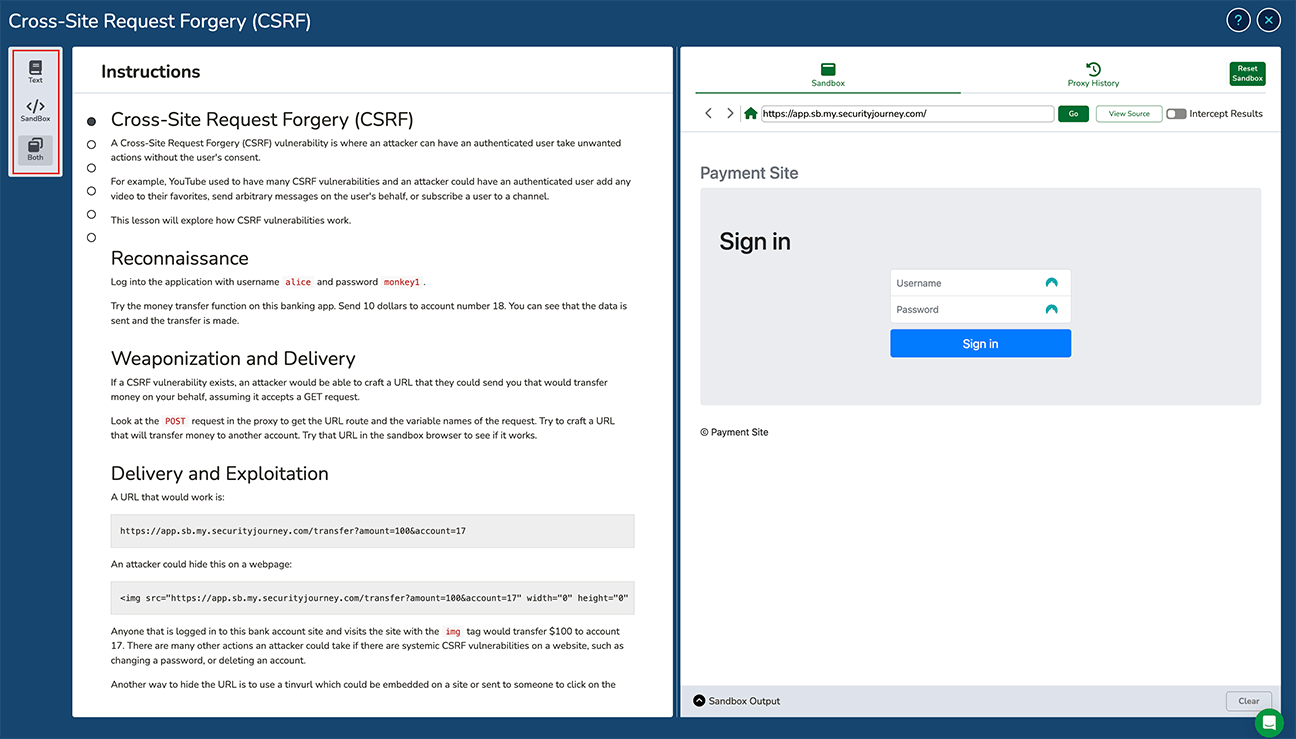Go to sandbox home via house icon
The height and width of the screenshot is (739, 1296).
(x=751, y=114)
